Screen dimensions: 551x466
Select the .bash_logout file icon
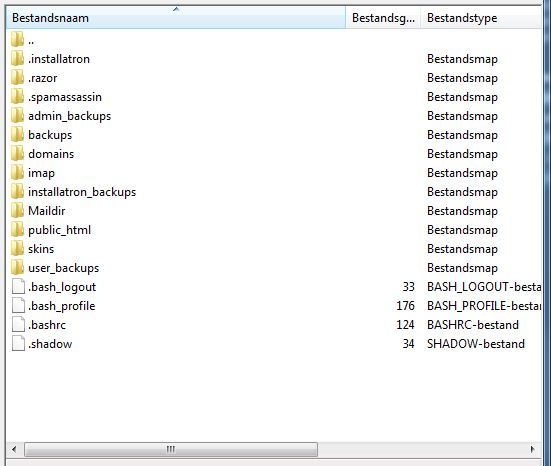pos(18,286)
